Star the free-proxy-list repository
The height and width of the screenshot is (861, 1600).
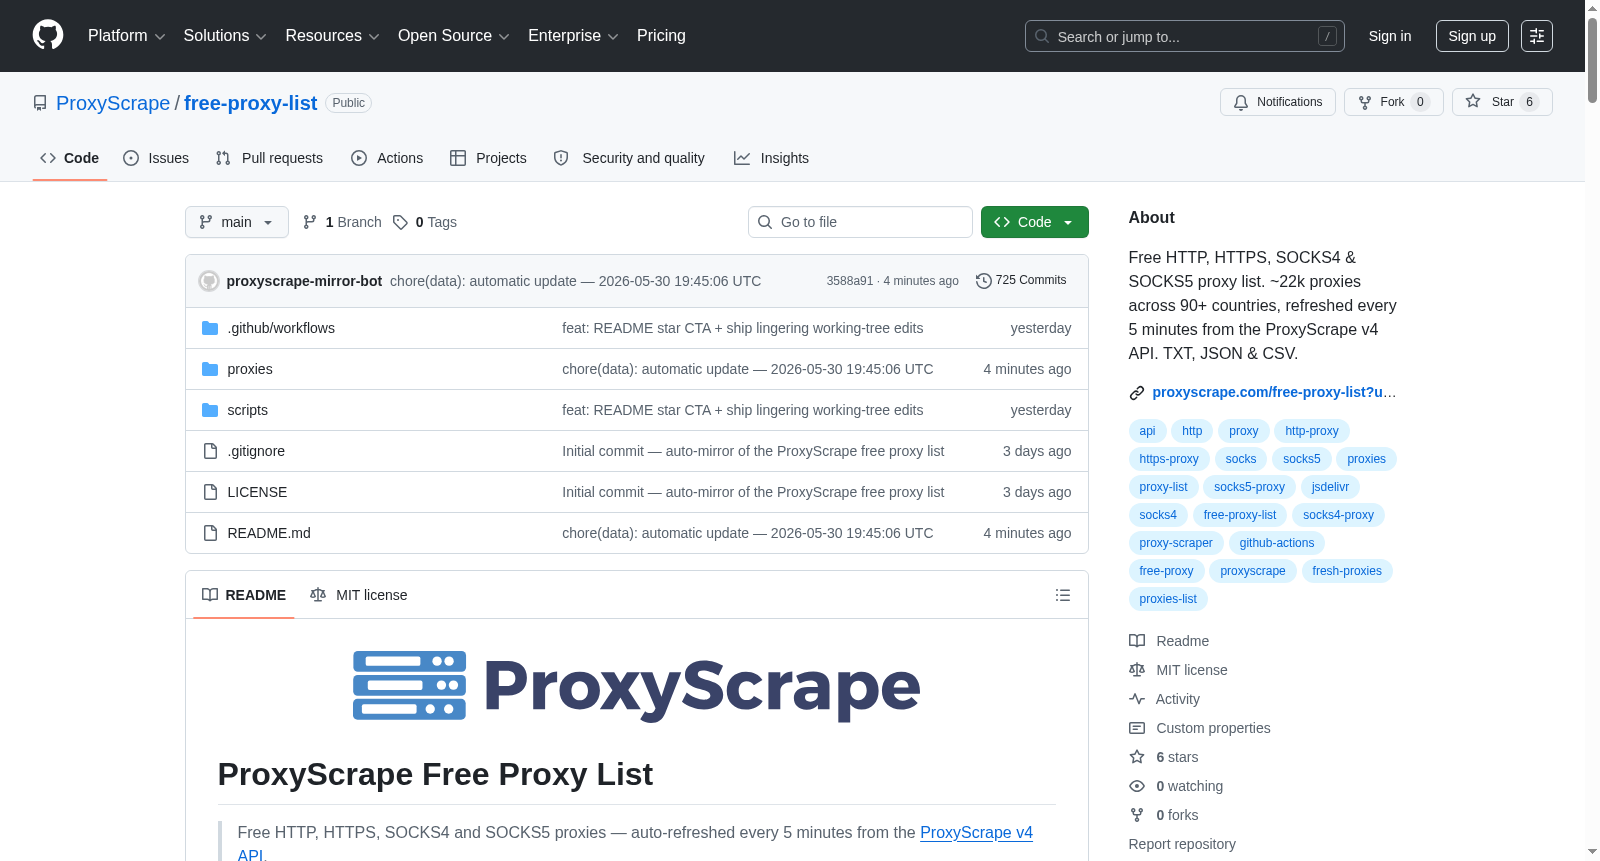1501,102
